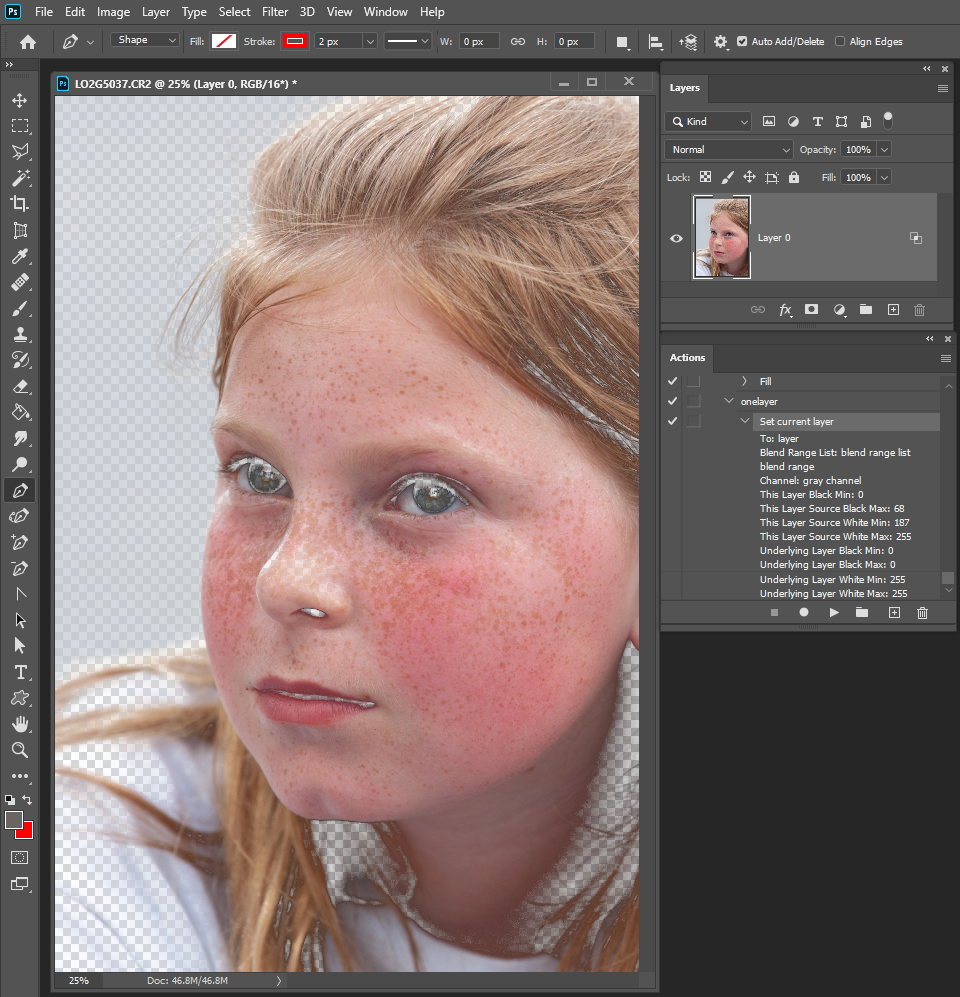Image resolution: width=960 pixels, height=997 pixels.
Task: Open the Shape tool mode dropdown
Action: [x=143, y=39]
